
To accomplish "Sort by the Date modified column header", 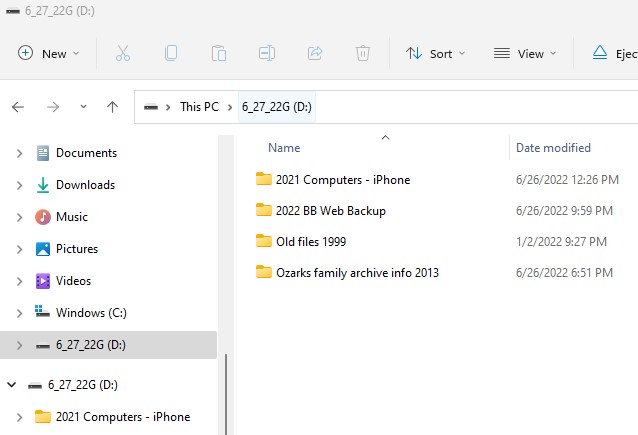I will (x=553, y=148).
